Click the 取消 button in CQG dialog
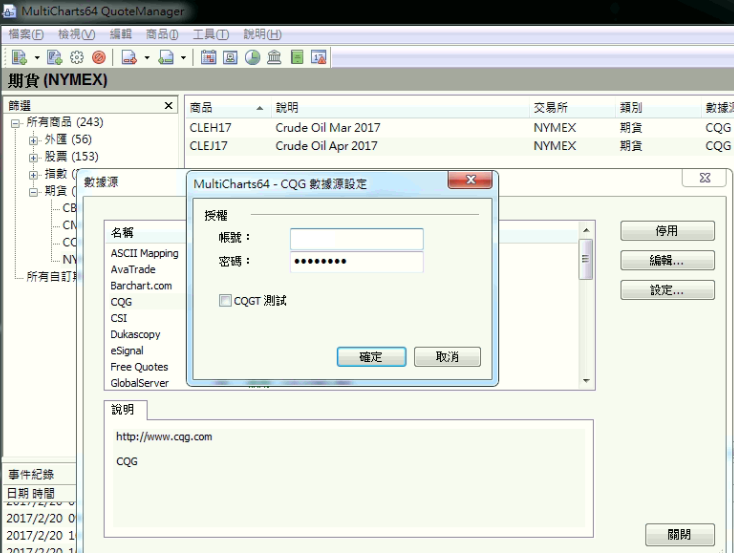Screen dimensions: 734x553 [447, 357]
